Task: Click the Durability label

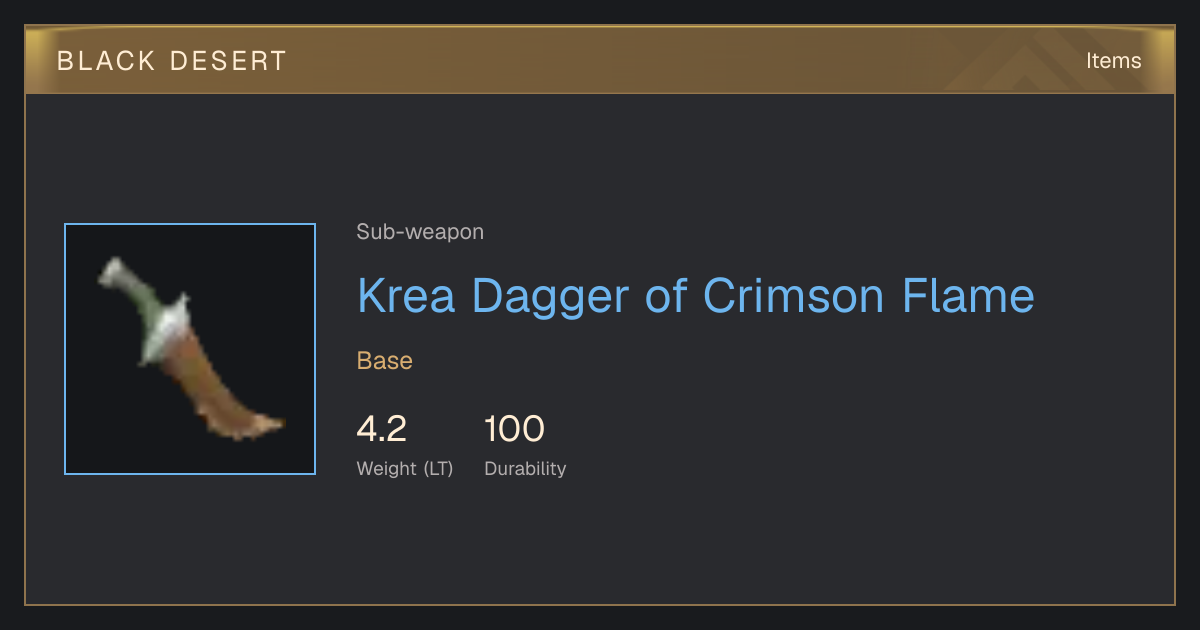Action: pyautogui.click(x=525, y=468)
